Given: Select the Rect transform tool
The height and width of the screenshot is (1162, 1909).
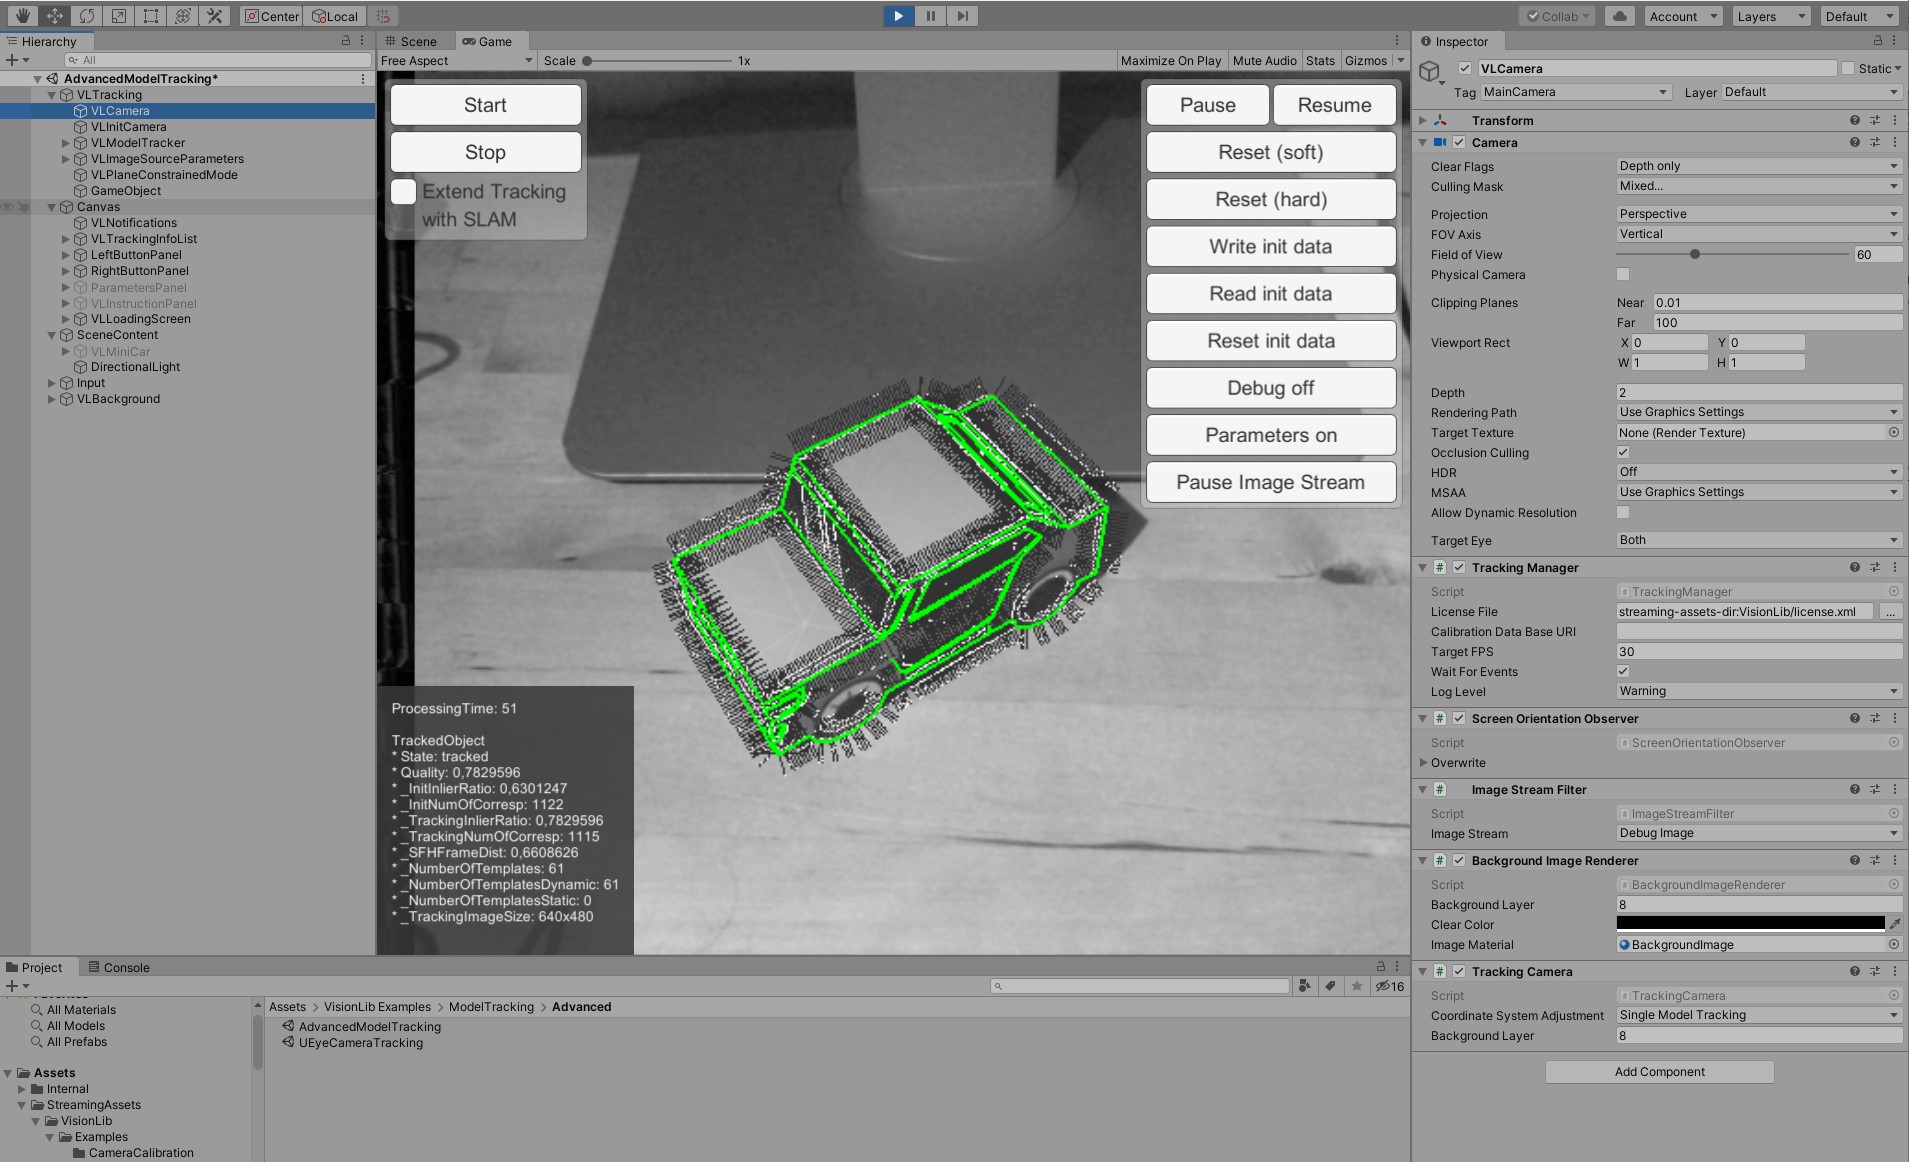Looking at the screenshot, I should pyautogui.click(x=150, y=16).
